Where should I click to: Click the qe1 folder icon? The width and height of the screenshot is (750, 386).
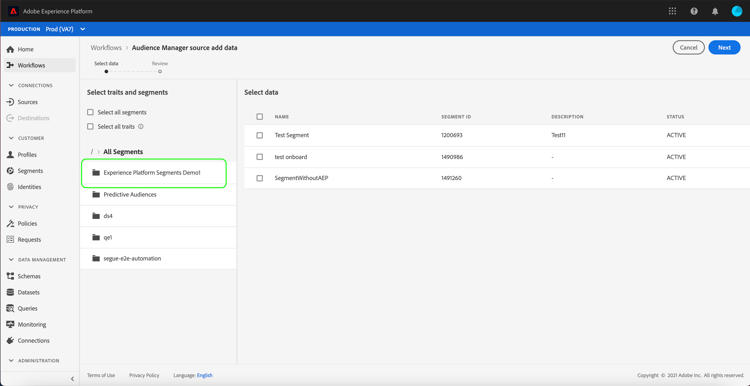[96, 237]
